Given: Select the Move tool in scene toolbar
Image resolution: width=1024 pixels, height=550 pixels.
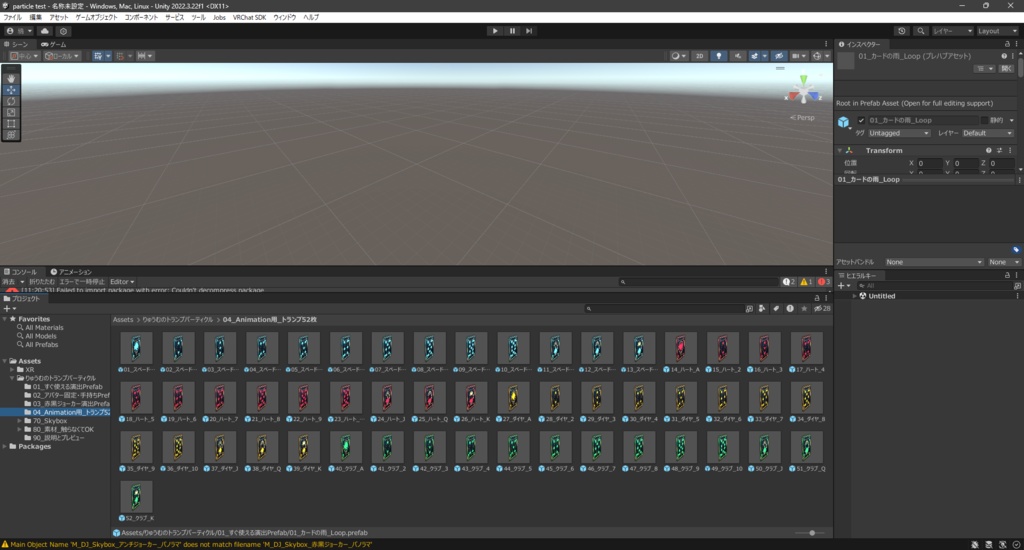Looking at the screenshot, I should tap(11, 90).
